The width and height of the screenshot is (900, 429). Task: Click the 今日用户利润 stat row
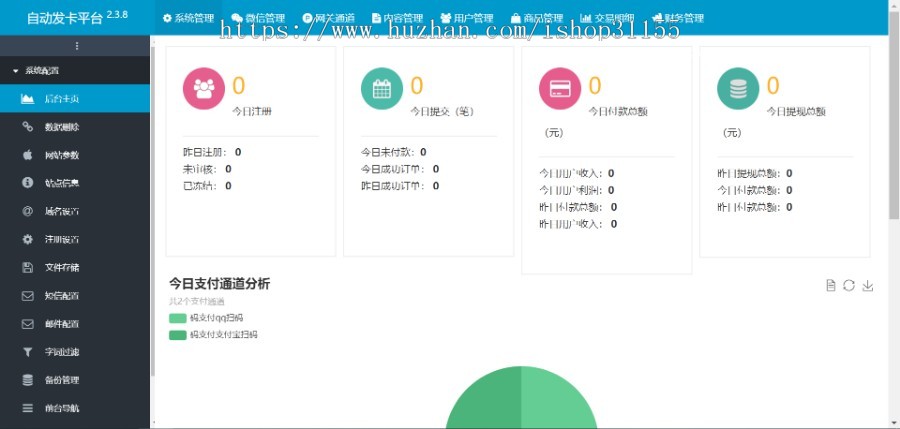[x=577, y=190]
